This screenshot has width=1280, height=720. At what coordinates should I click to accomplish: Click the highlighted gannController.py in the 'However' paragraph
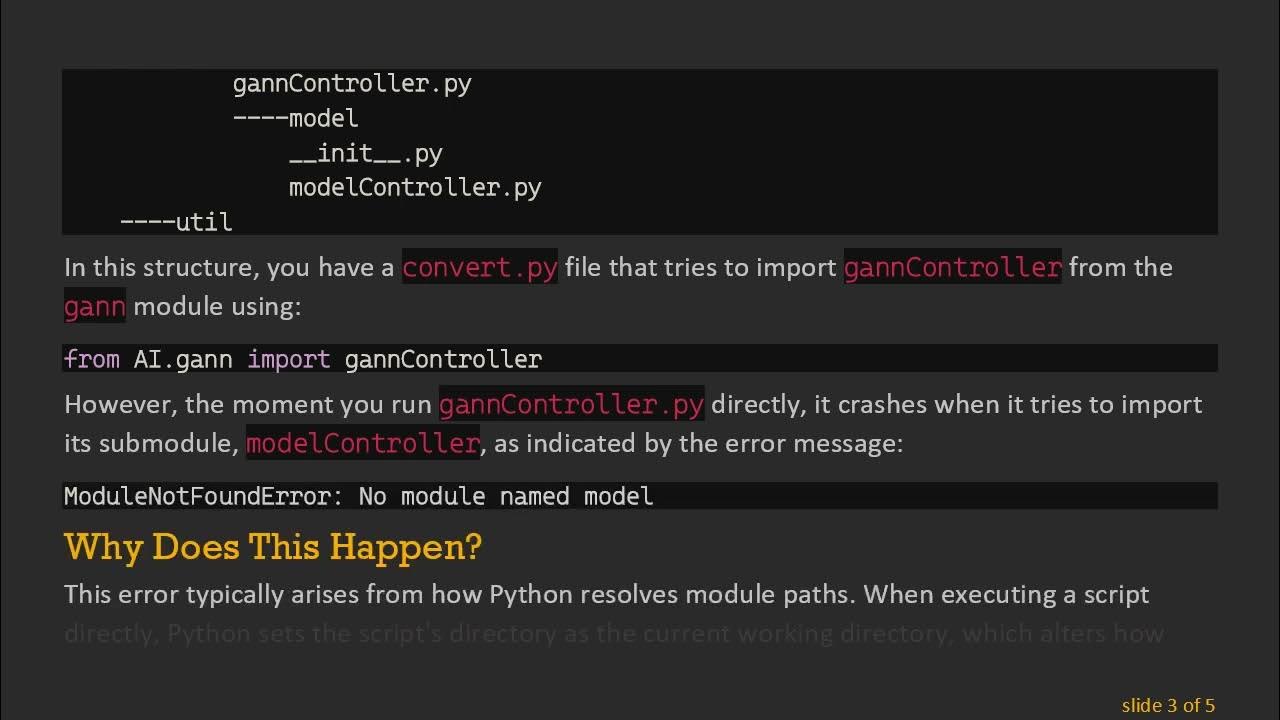571,405
